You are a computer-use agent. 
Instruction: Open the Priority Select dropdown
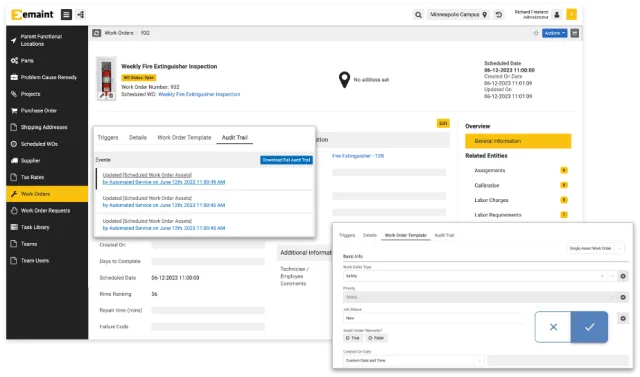point(480,297)
